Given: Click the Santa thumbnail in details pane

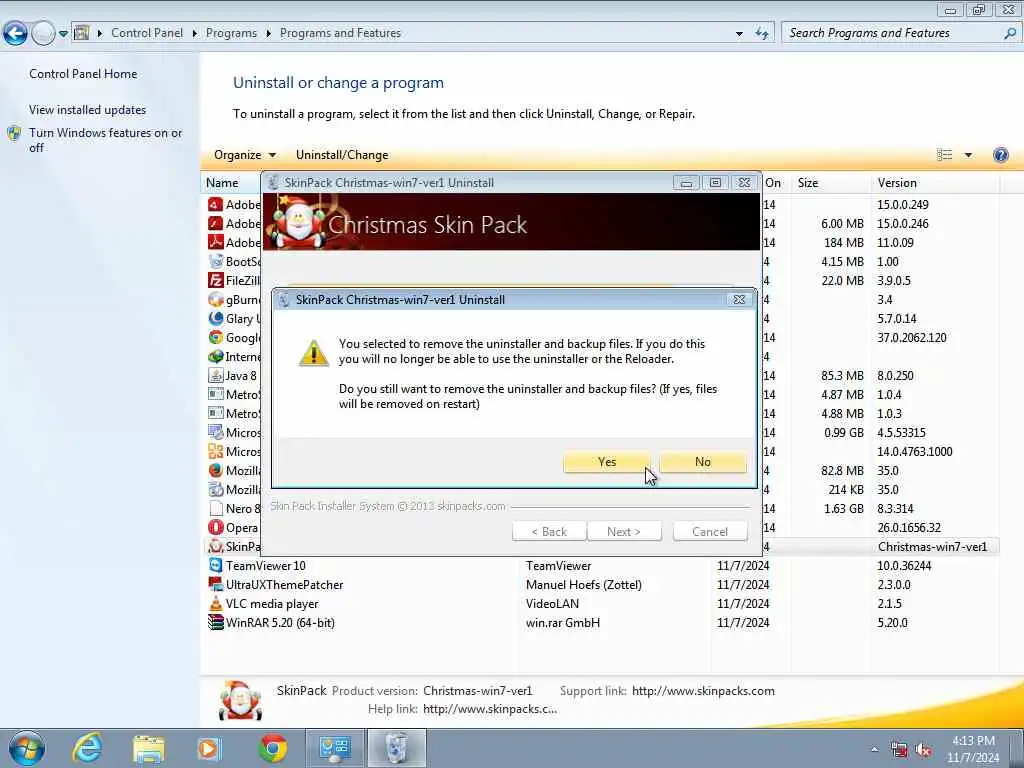Looking at the screenshot, I should click(x=240, y=700).
